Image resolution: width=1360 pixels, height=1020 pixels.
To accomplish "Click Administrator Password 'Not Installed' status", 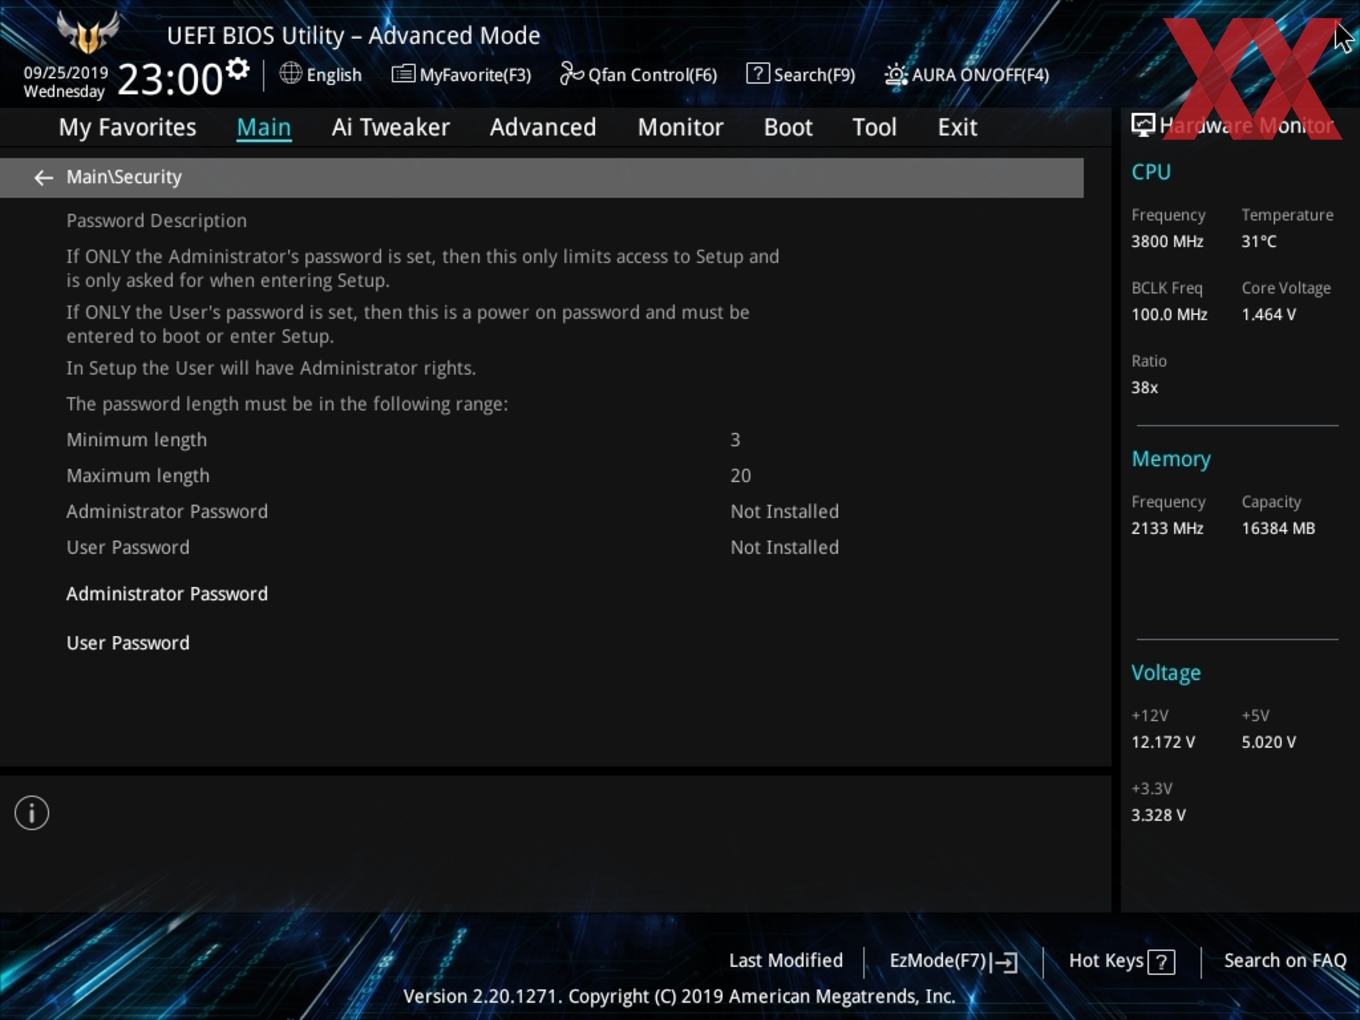I will [x=785, y=512].
